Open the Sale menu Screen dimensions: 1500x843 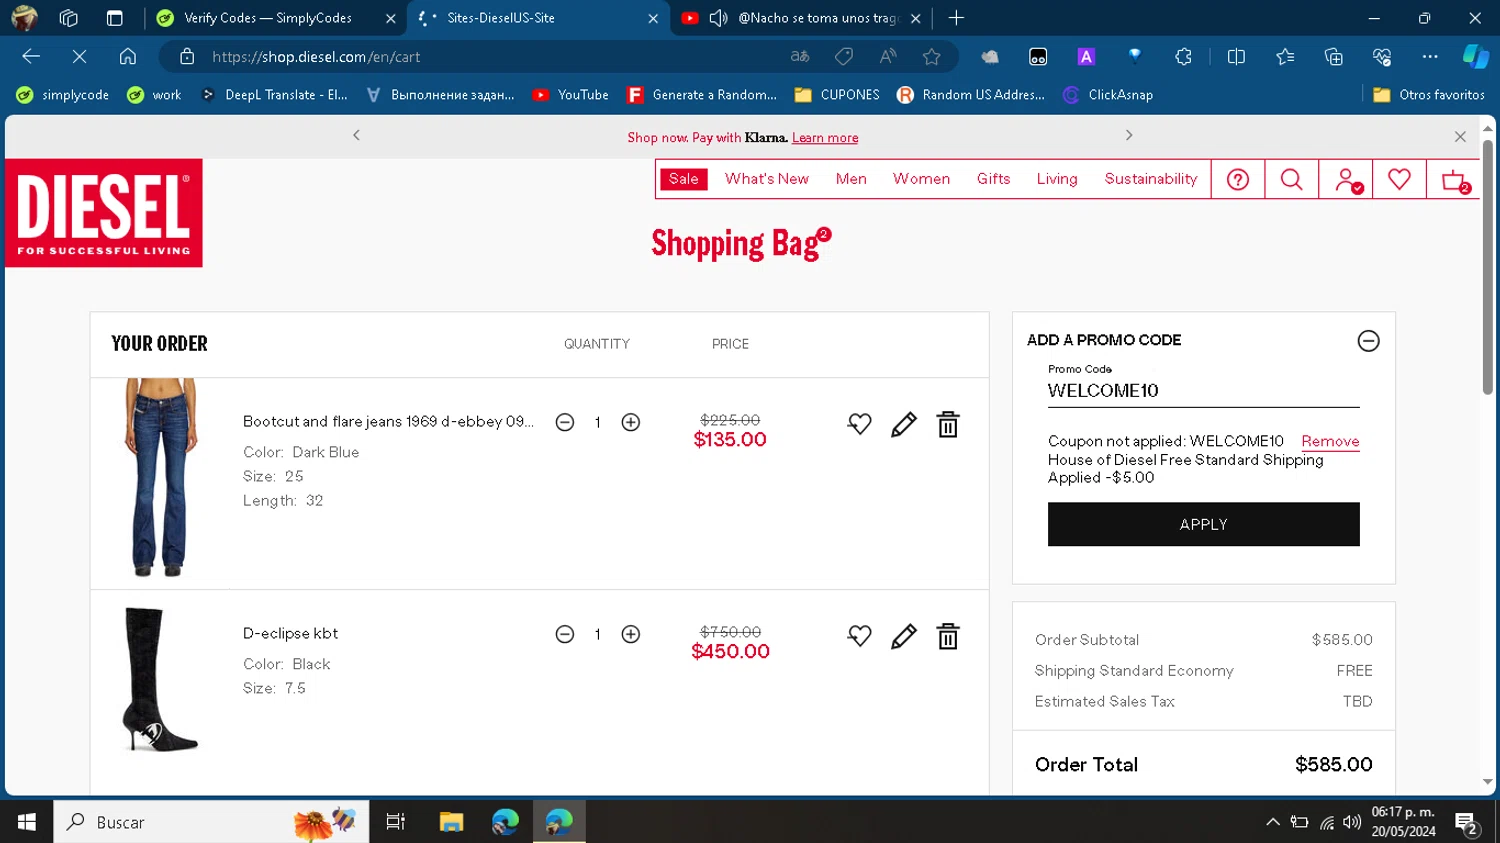tap(684, 179)
